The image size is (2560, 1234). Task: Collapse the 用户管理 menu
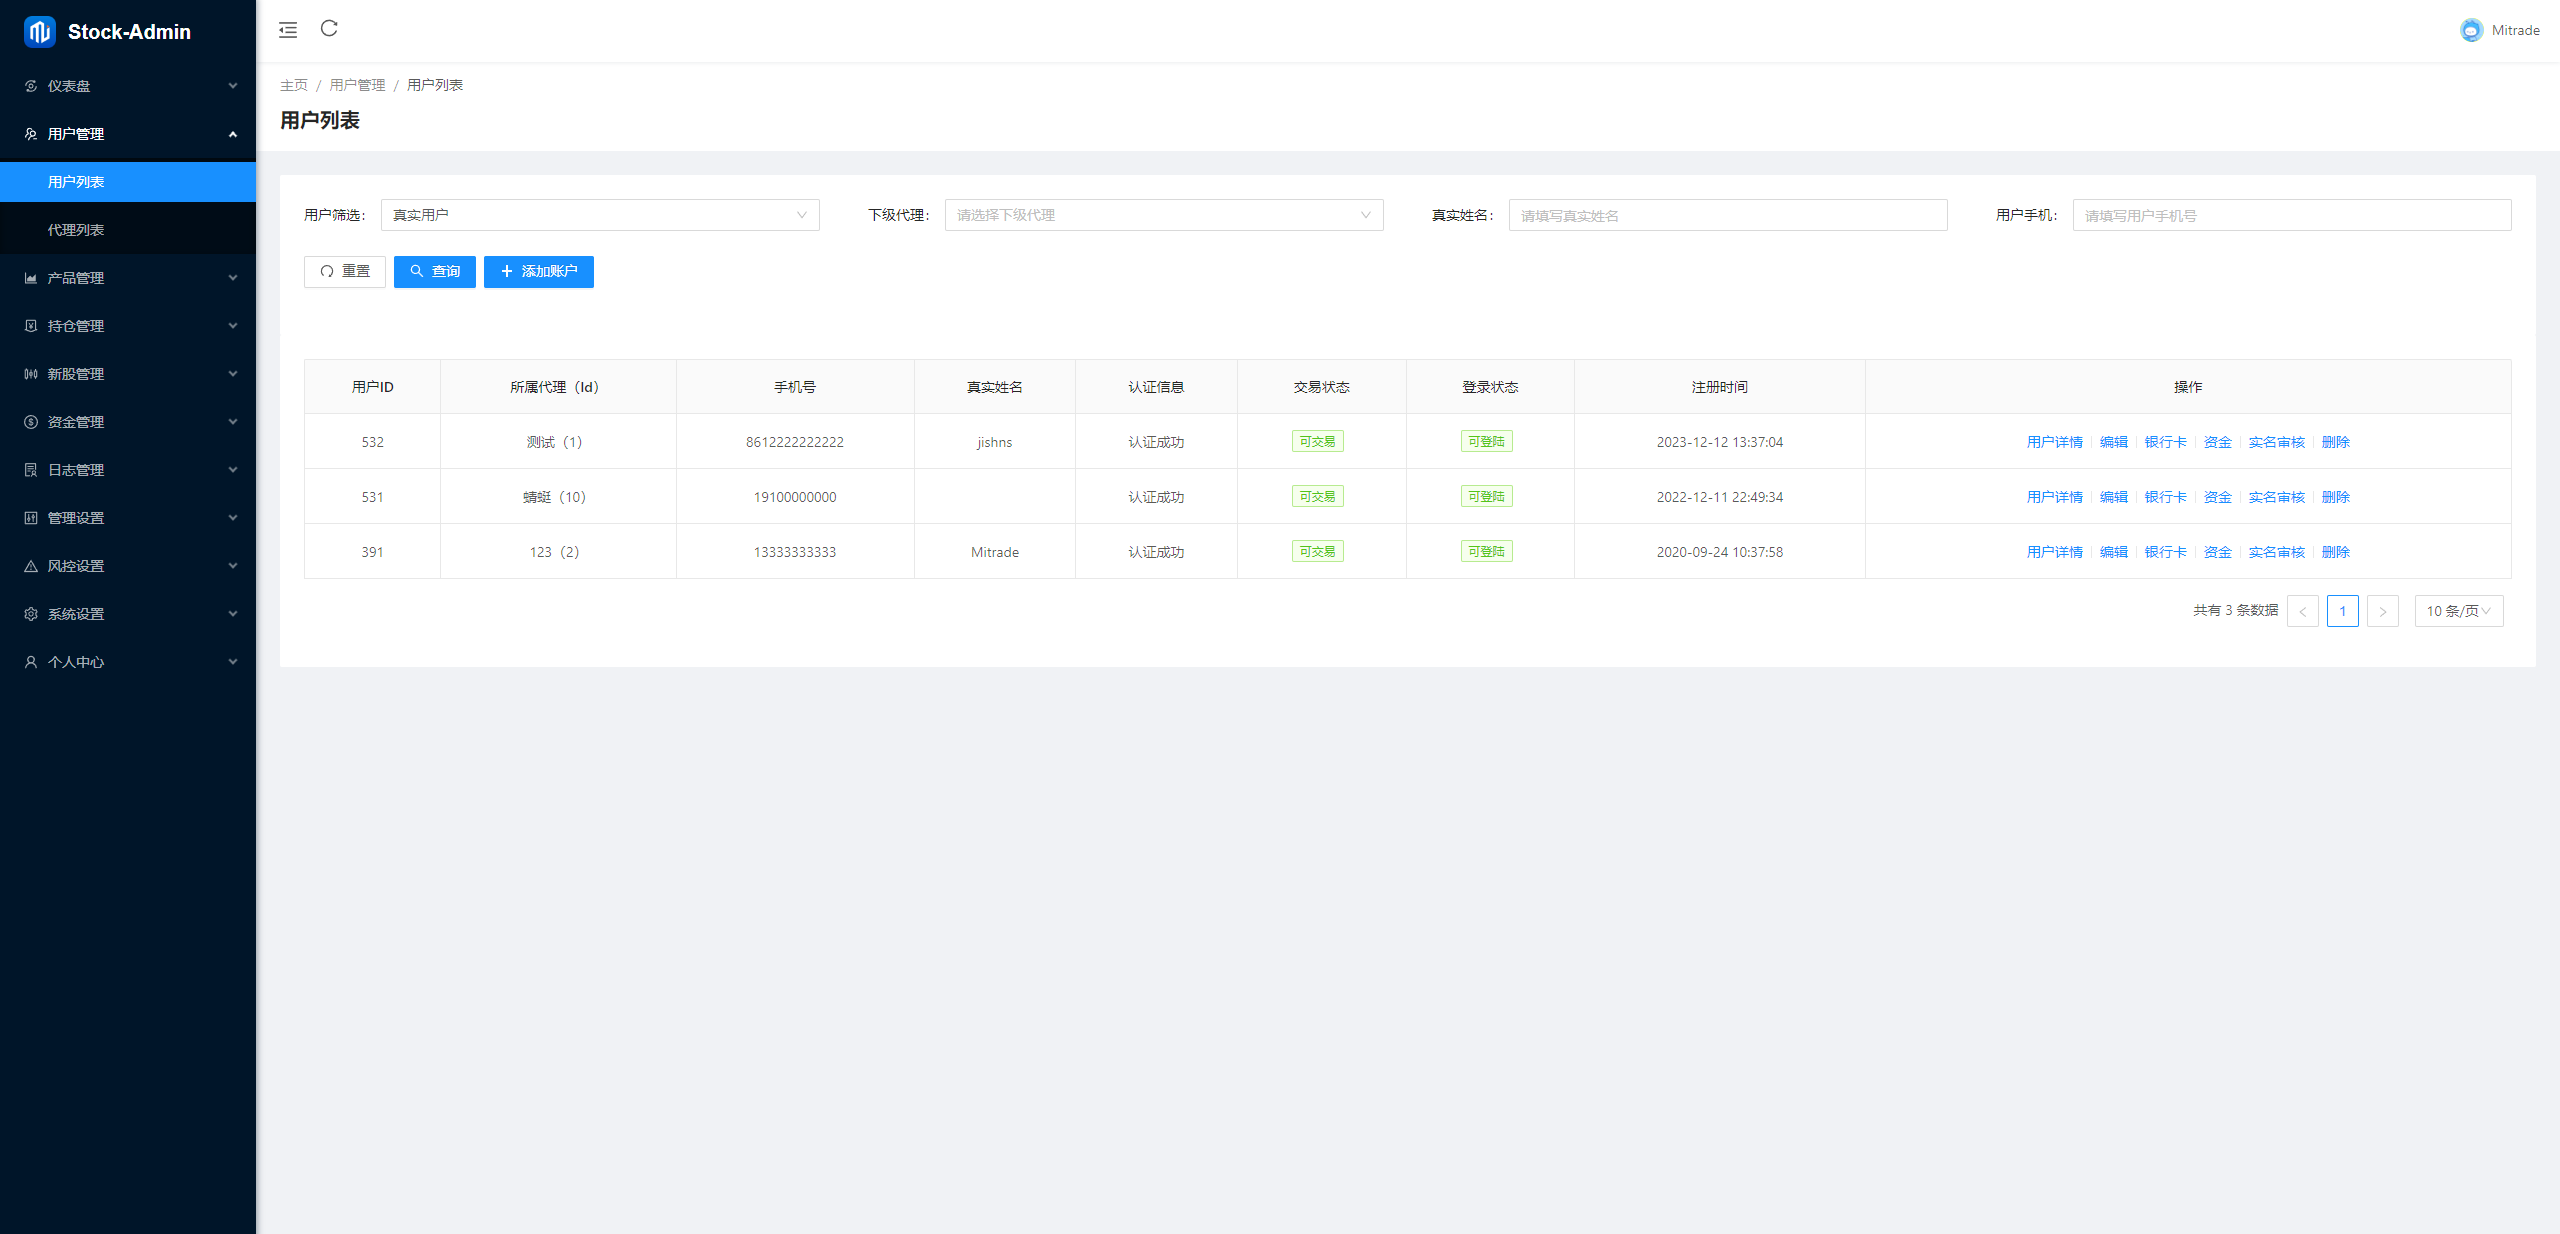(128, 134)
